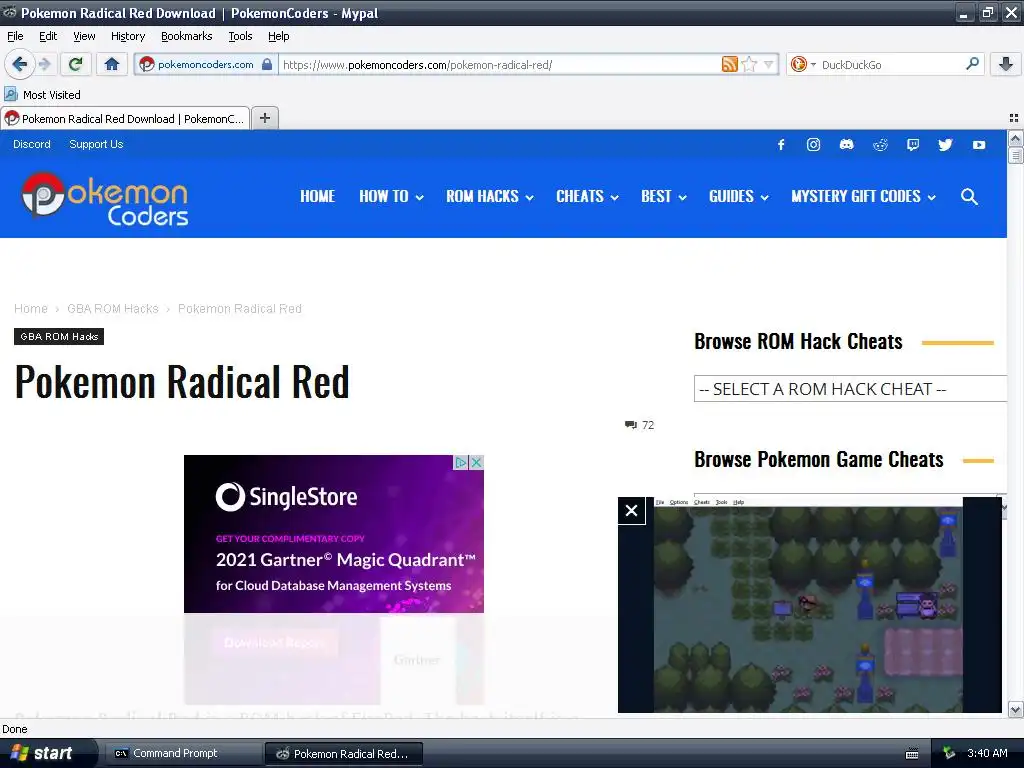Click the Support Us link
Viewport: 1024px width, 768px height.
coord(96,144)
